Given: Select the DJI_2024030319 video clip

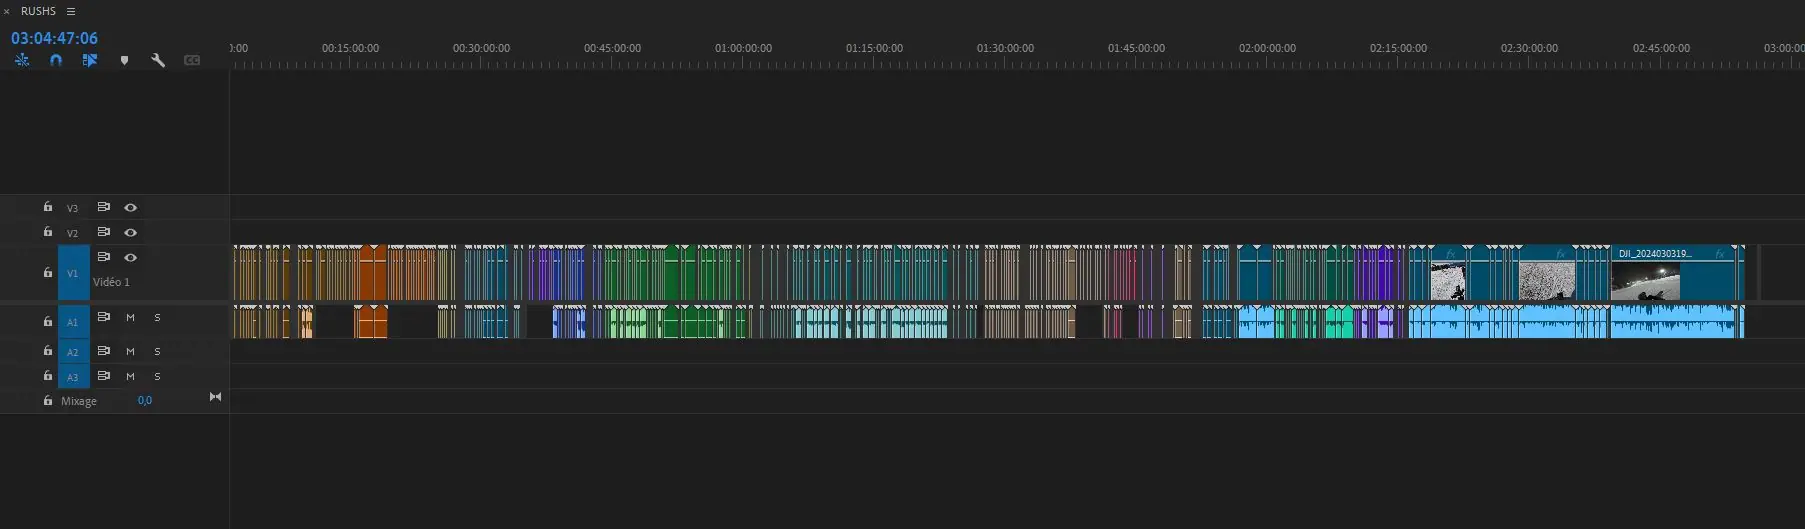Looking at the screenshot, I should pyautogui.click(x=1671, y=273).
